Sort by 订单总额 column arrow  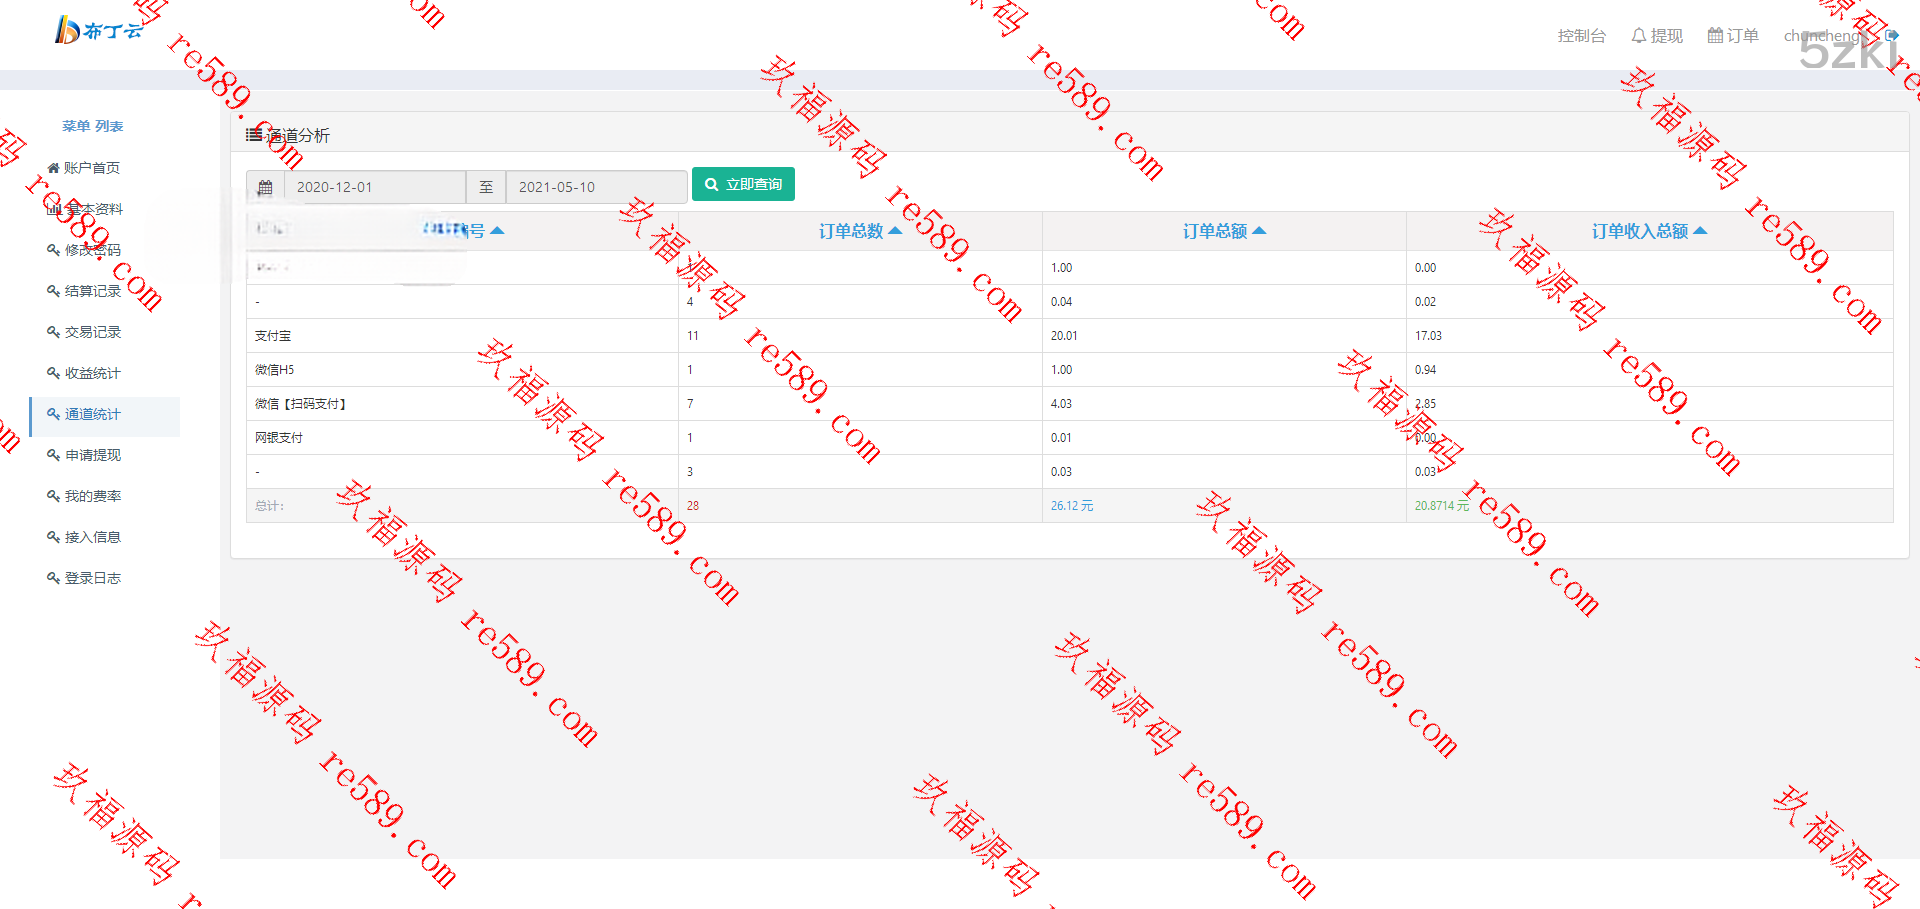[1259, 231]
